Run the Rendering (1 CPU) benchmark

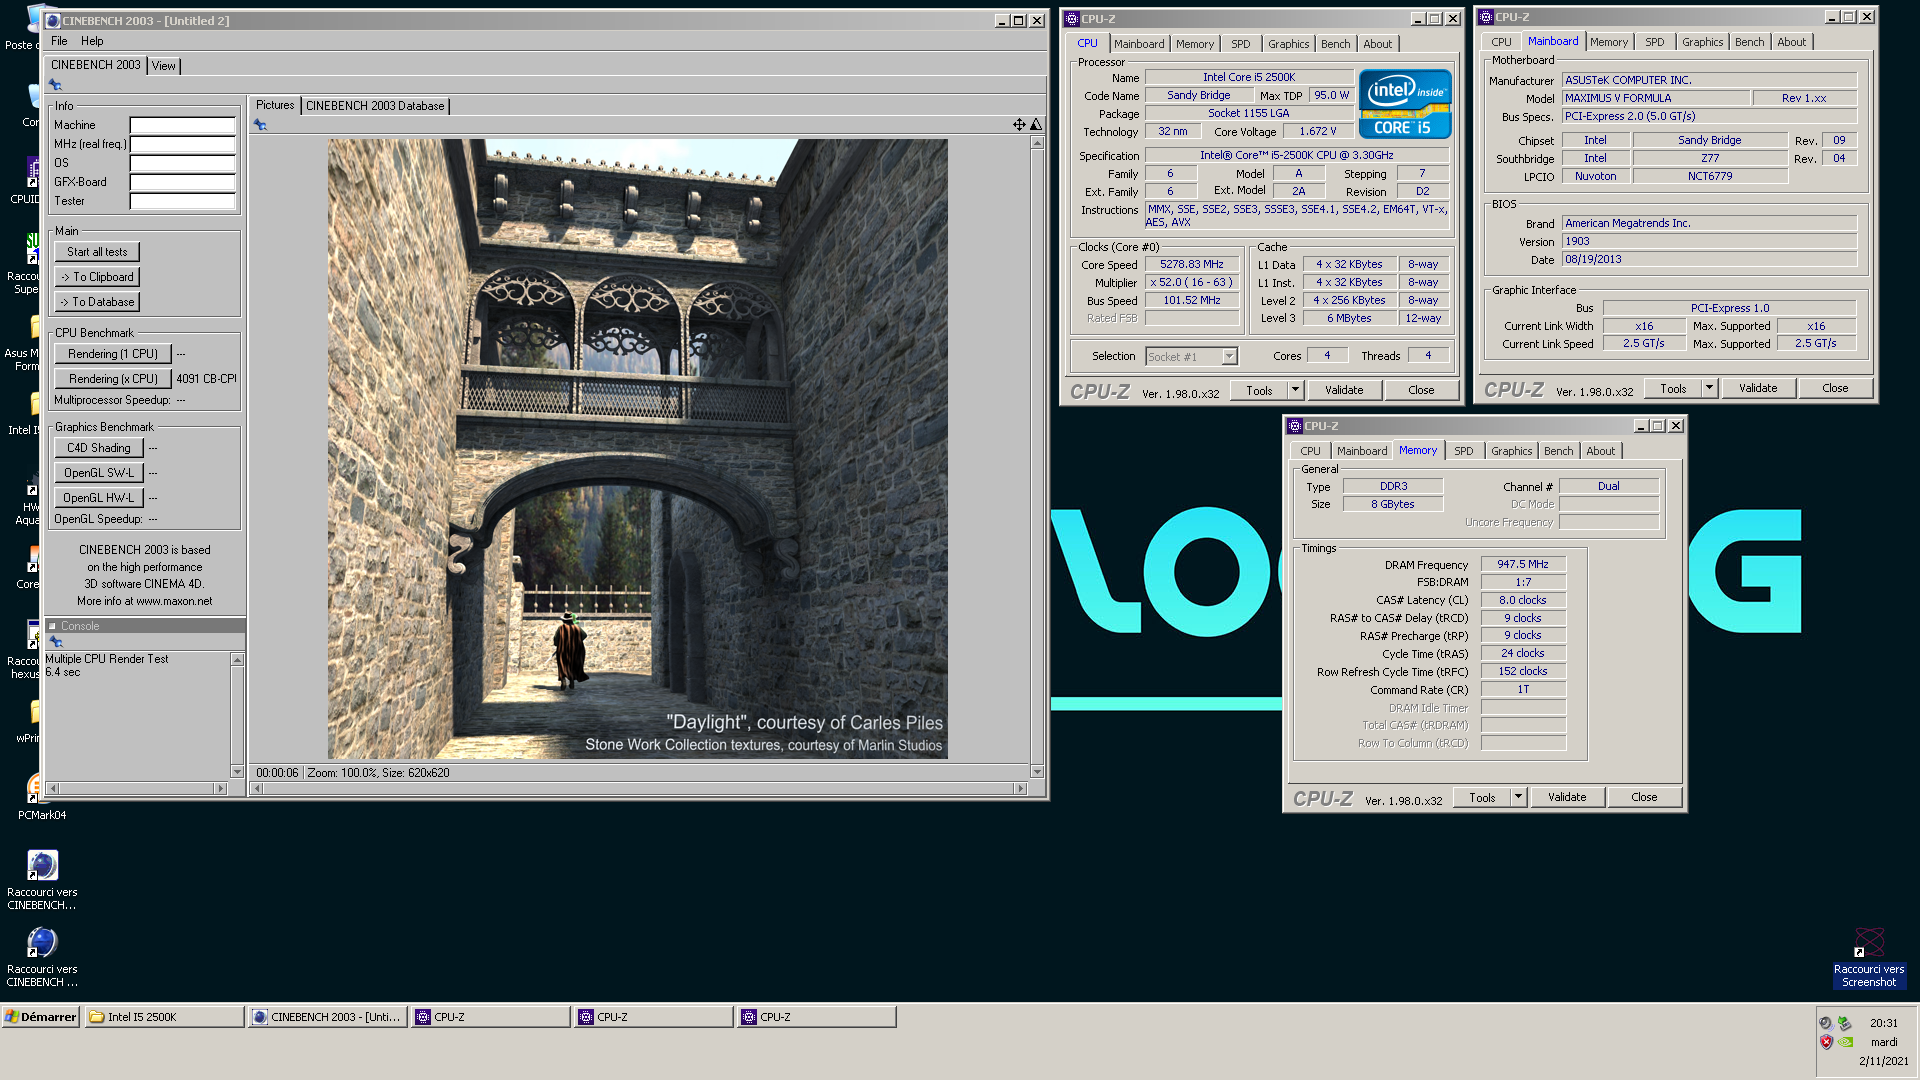click(x=113, y=354)
